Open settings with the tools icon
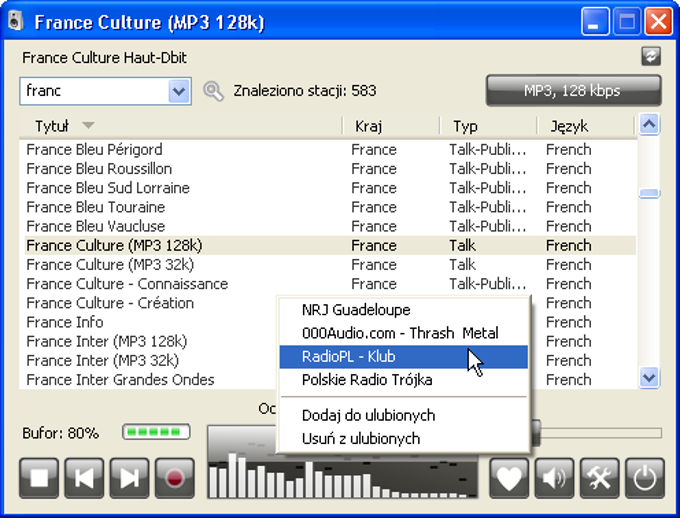 point(599,478)
